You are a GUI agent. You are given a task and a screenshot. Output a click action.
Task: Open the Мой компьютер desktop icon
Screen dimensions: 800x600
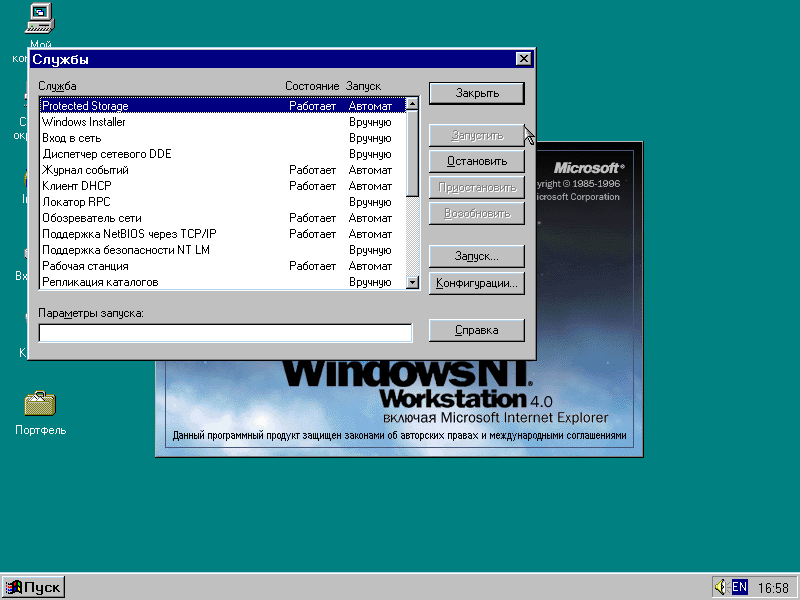[40, 19]
